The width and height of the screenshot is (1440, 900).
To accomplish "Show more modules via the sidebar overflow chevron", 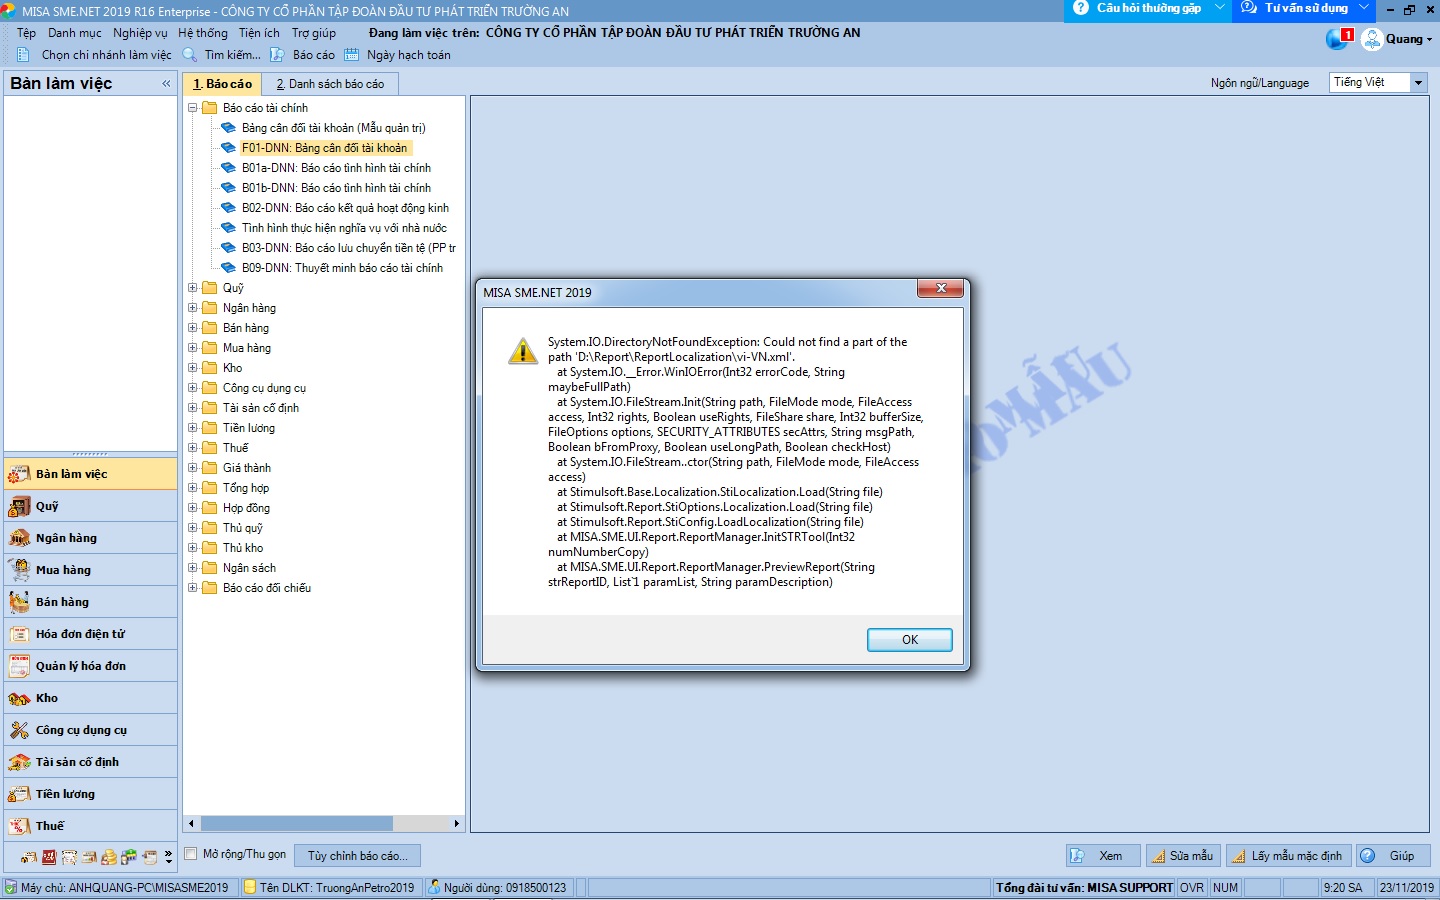I will (168, 857).
